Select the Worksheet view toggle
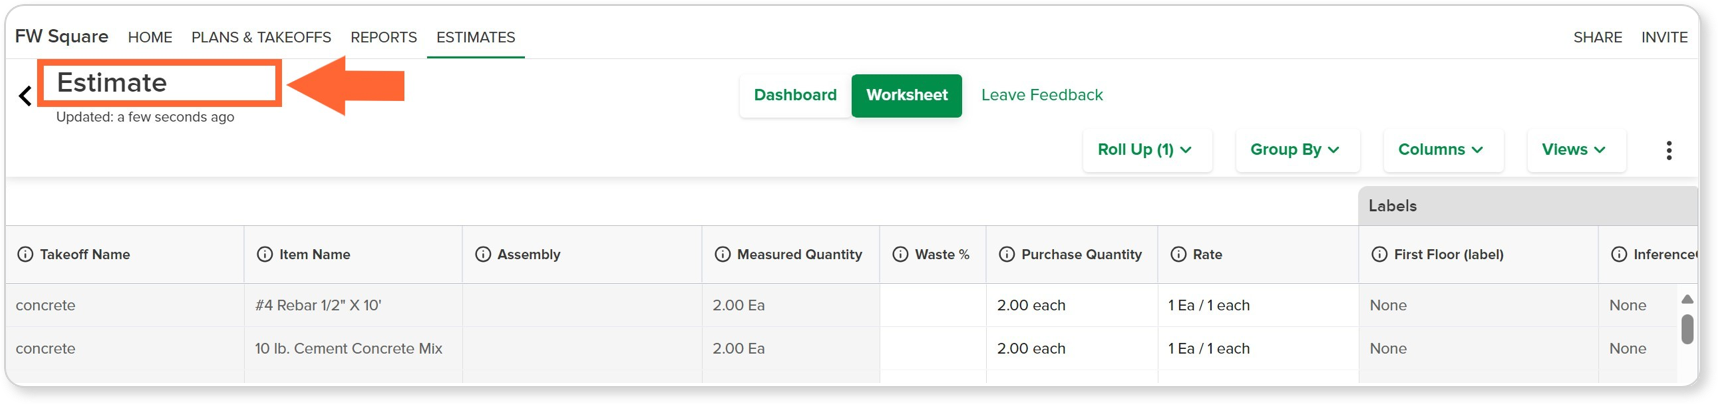 [907, 96]
